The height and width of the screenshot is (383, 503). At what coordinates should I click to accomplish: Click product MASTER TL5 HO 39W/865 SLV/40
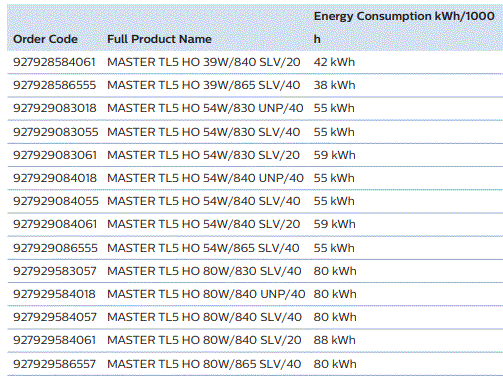[x=203, y=85]
